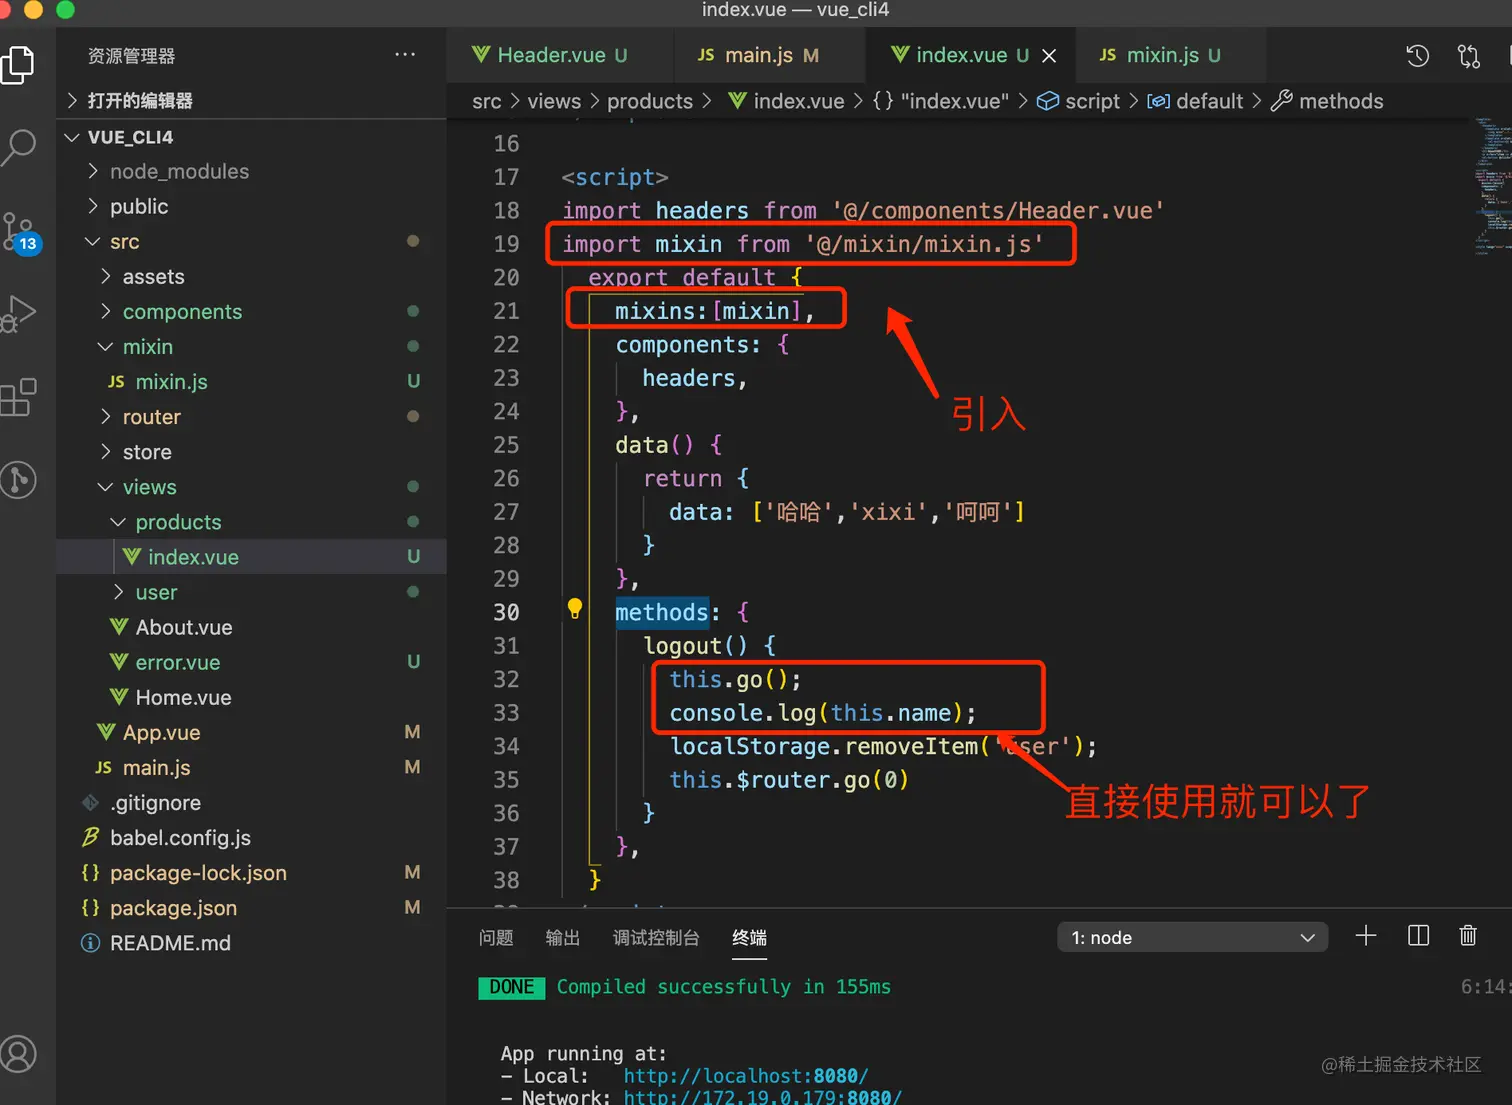
Task: Click the 'views' breadcrumb segment
Action: tap(554, 101)
